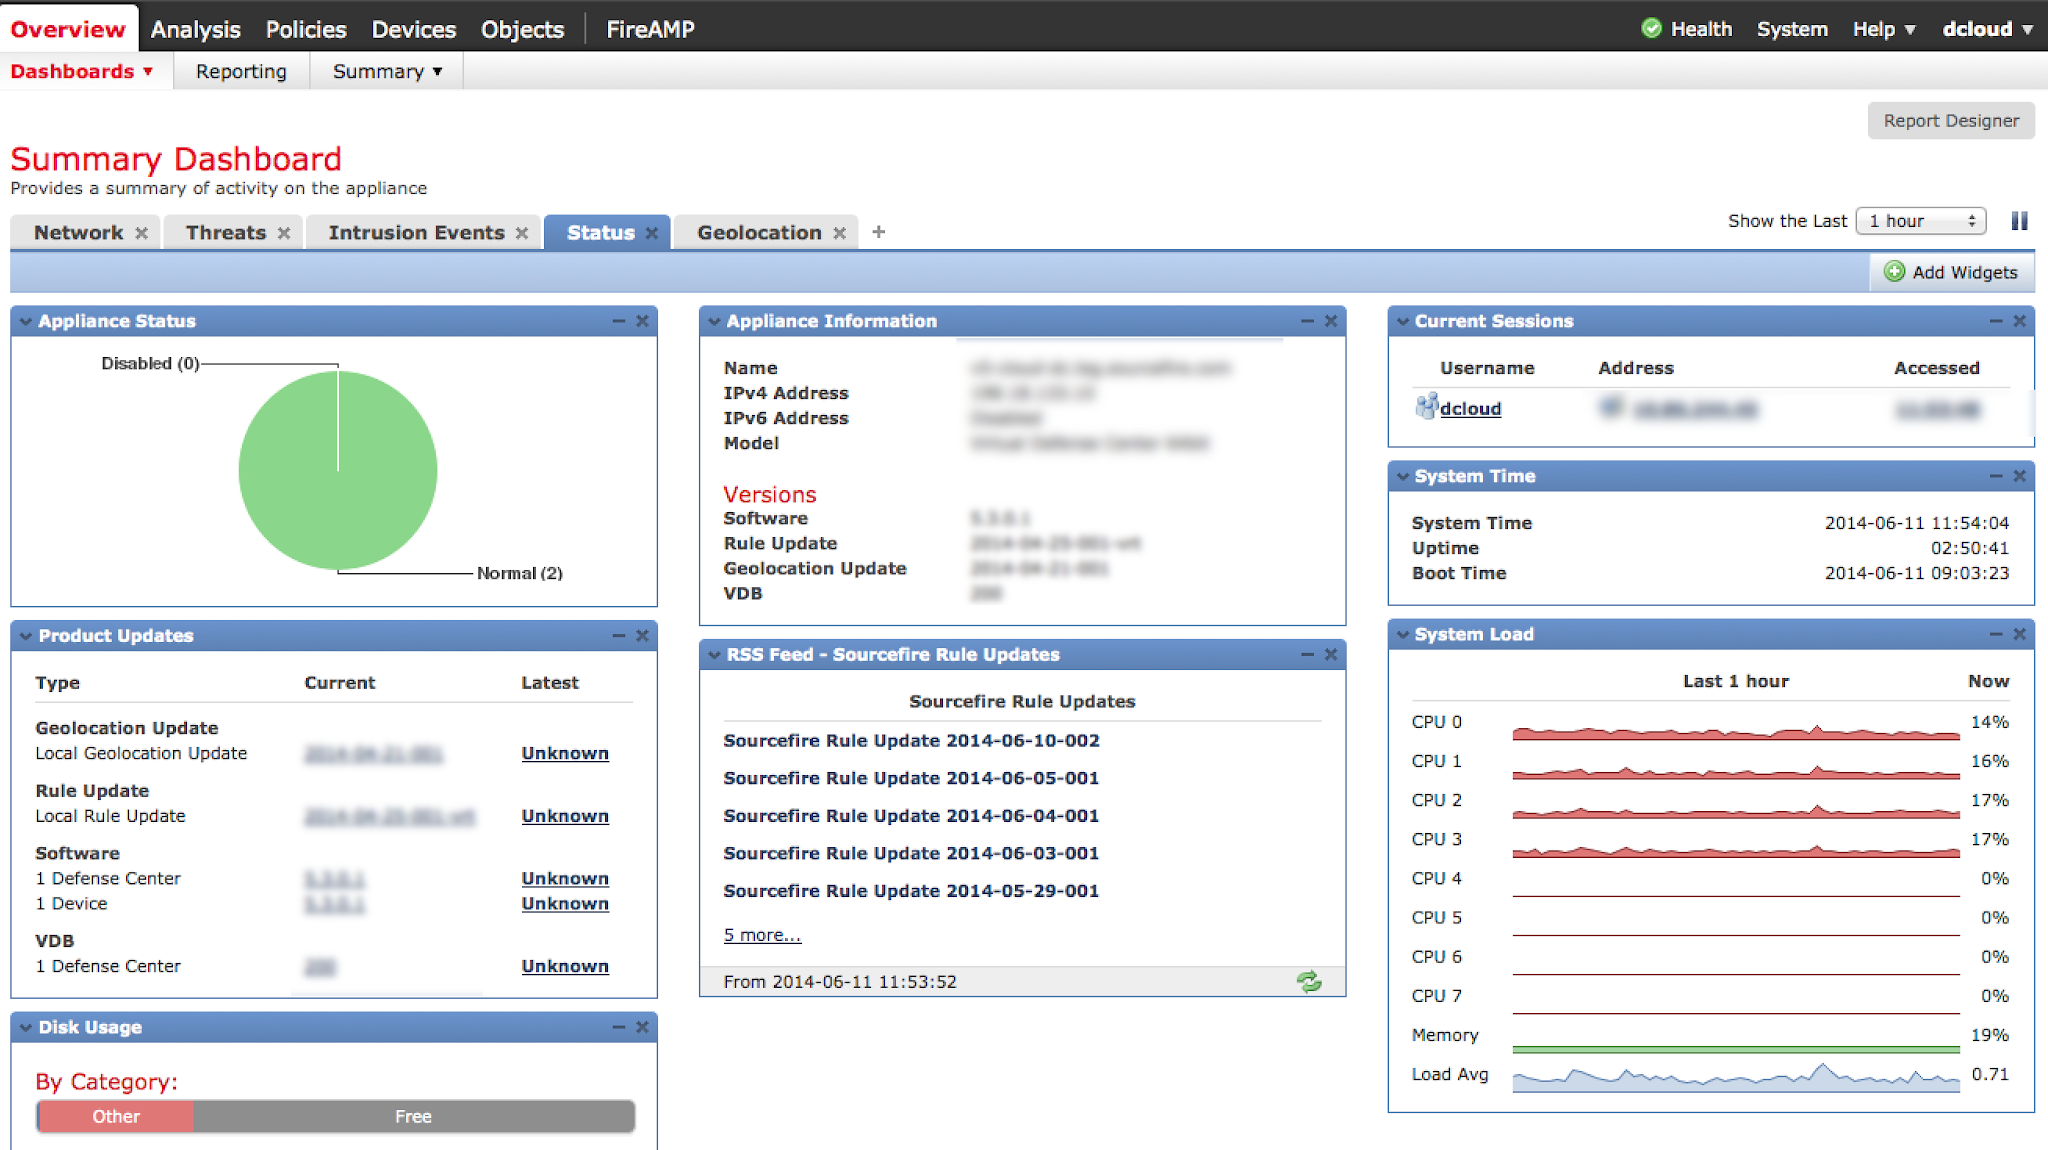Image resolution: width=2048 pixels, height=1150 pixels.
Task: Click the user icon beside dcloud session
Action: (1426, 407)
